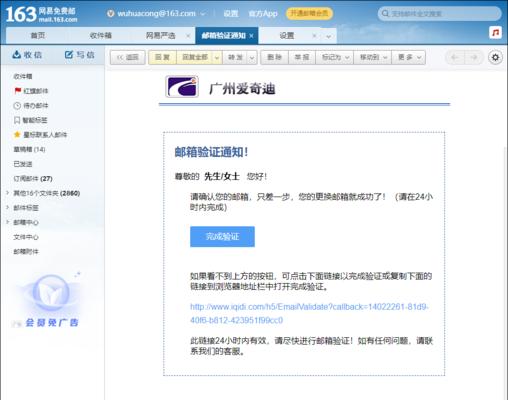Open 星标联系人邮件 folder

pos(45,135)
